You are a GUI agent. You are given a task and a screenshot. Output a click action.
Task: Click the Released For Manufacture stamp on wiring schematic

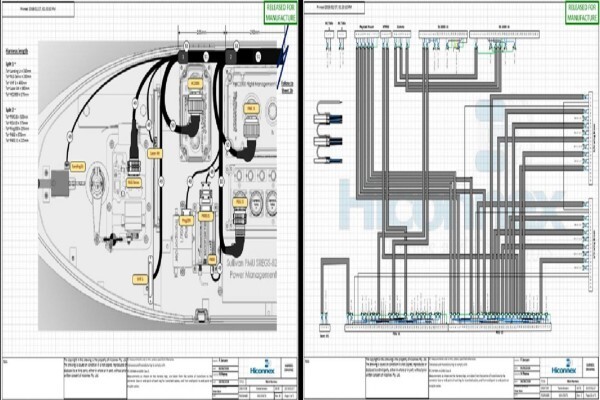582,13
